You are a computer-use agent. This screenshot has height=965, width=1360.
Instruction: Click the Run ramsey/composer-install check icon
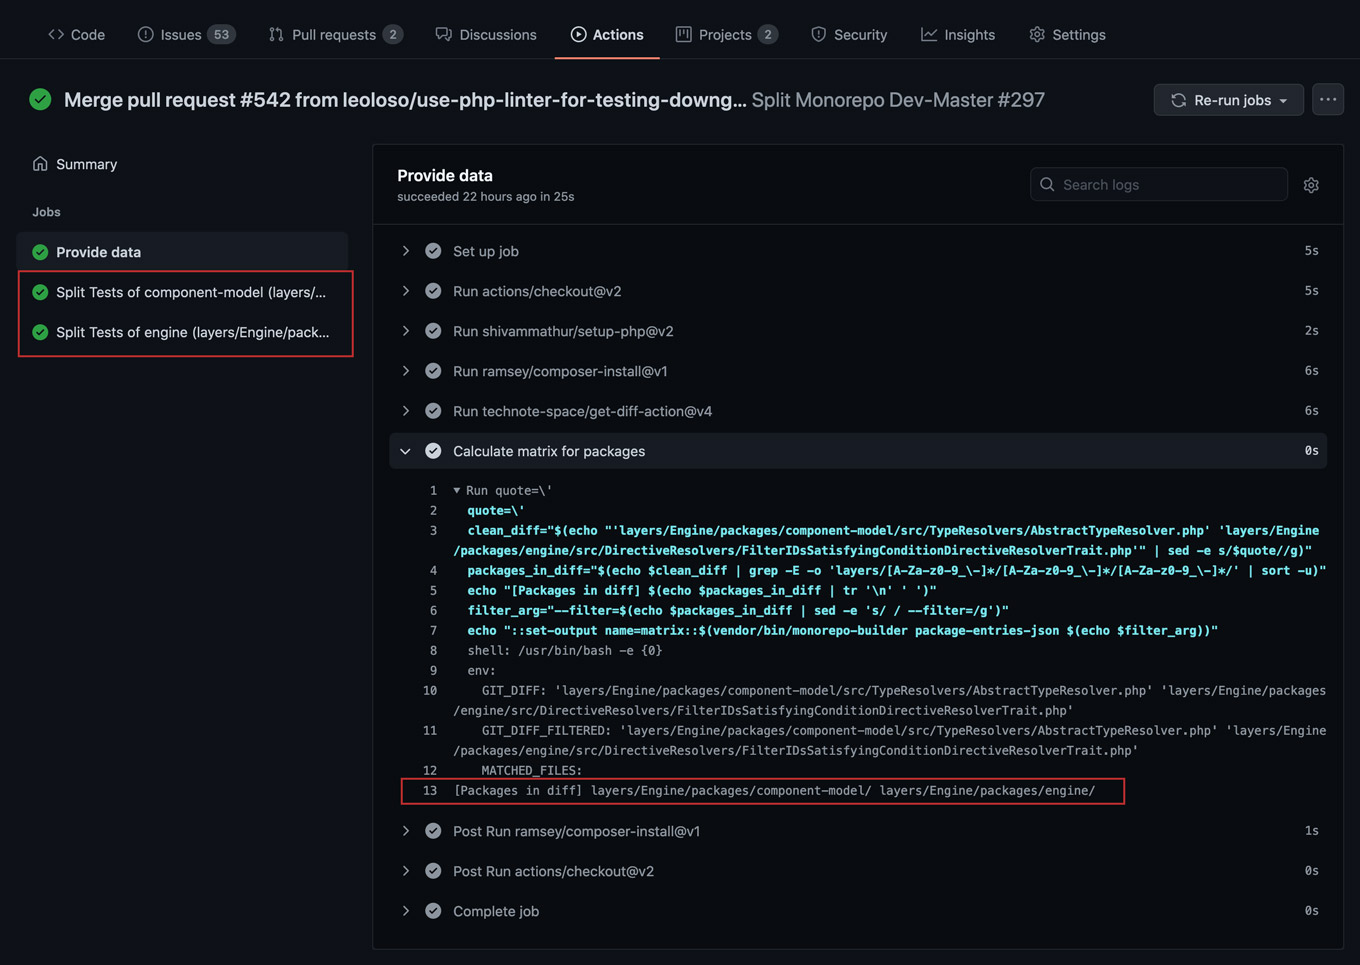coord(433,371)
